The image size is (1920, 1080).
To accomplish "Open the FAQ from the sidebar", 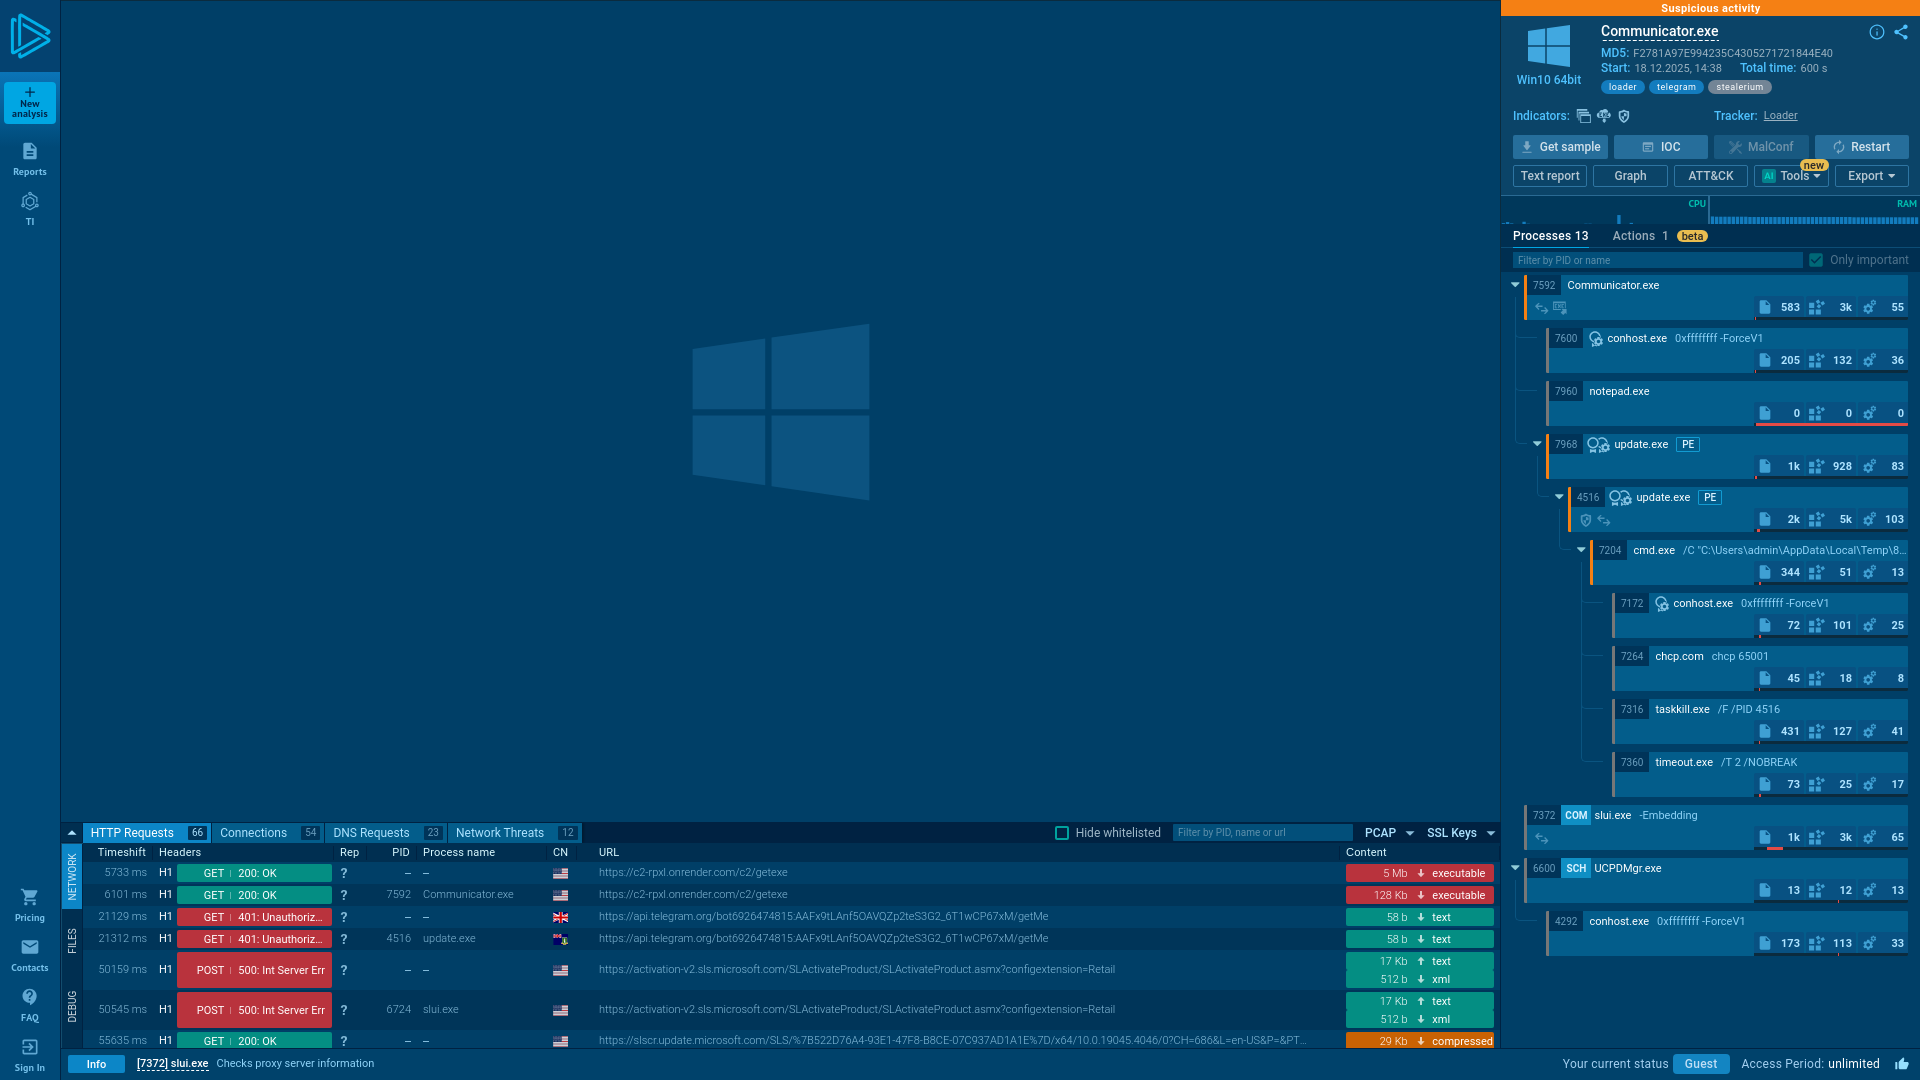I will point(29,1005).
